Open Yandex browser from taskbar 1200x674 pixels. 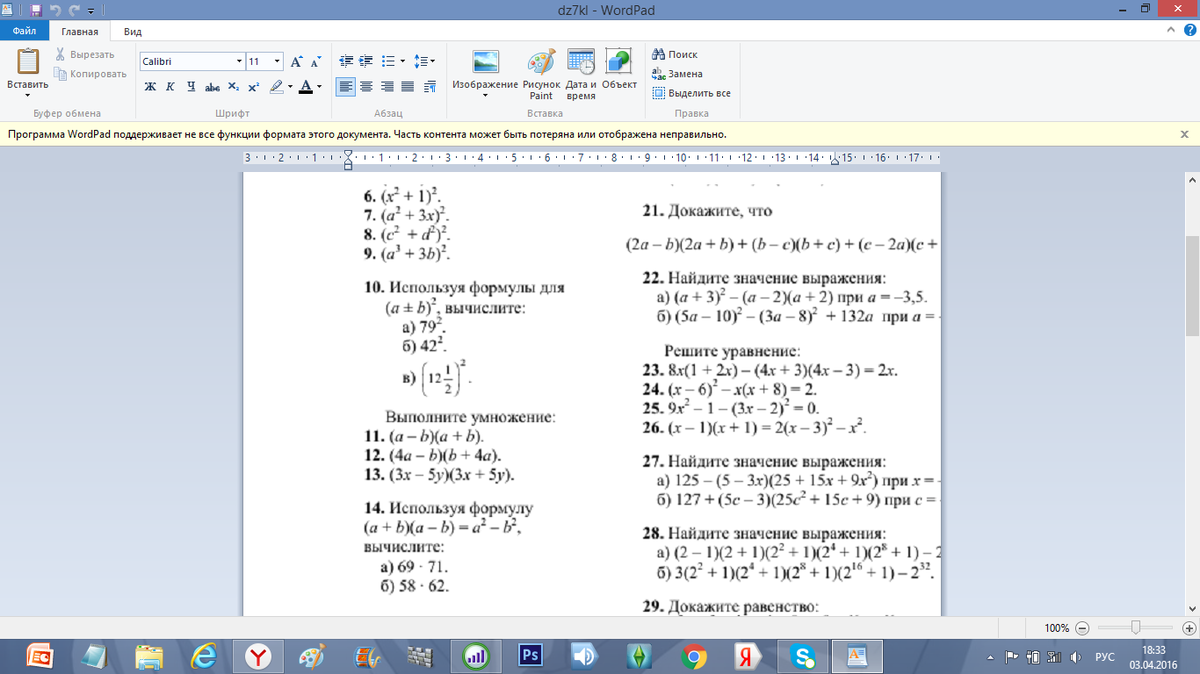[260, 656]
